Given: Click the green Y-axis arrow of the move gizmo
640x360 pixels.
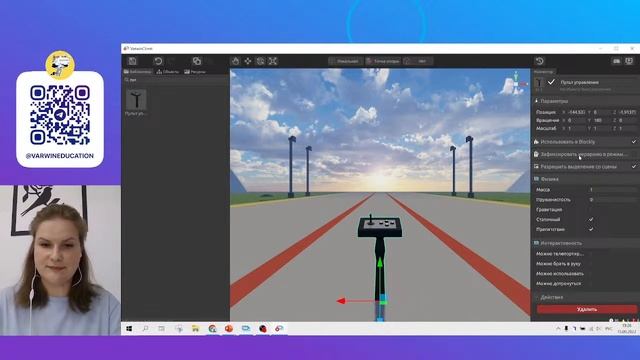Looking at the screenshot, I should tap(380, 262).
